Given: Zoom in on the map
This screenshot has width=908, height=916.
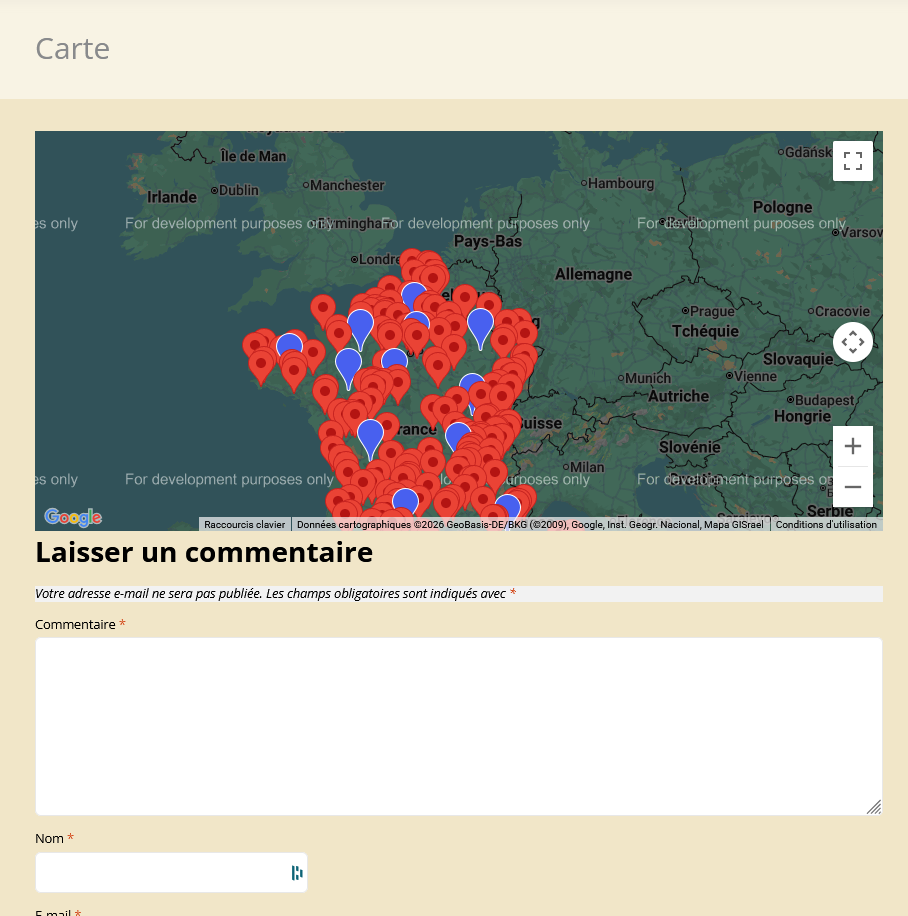Looking at the screenshot, I should click(x=852, y=446).
